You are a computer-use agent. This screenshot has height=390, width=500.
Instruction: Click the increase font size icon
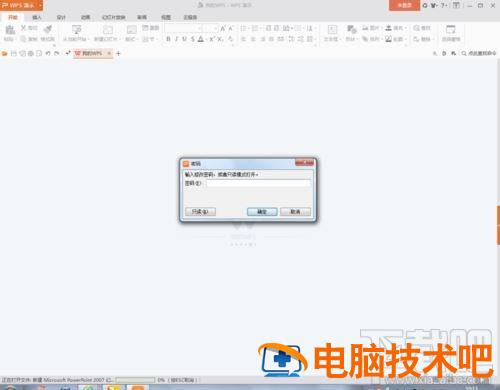point(223,29)
